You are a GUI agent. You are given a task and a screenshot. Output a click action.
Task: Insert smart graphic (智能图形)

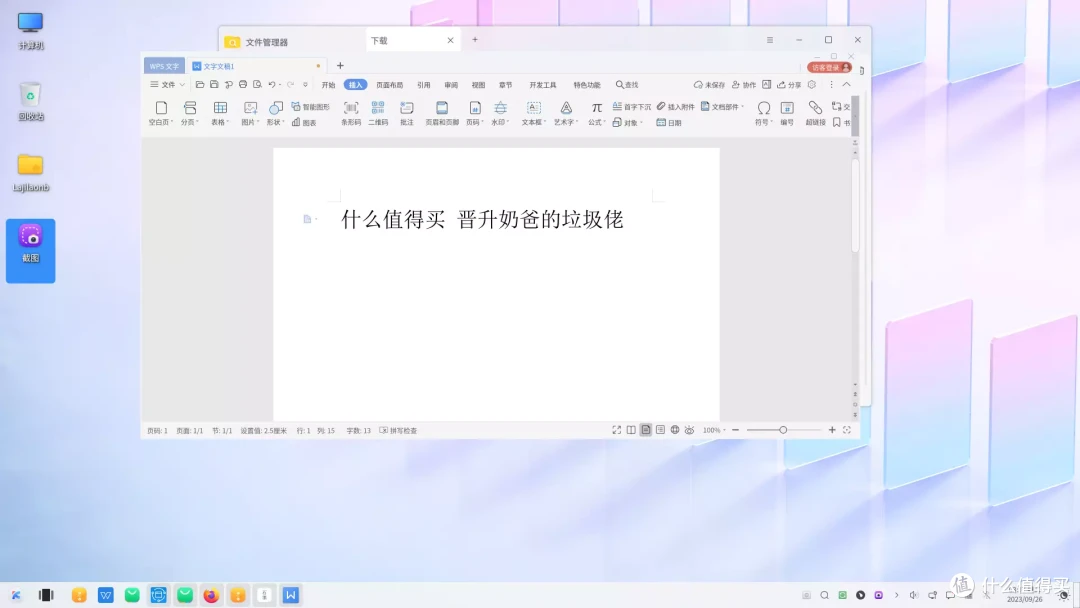tap(311, 107)
